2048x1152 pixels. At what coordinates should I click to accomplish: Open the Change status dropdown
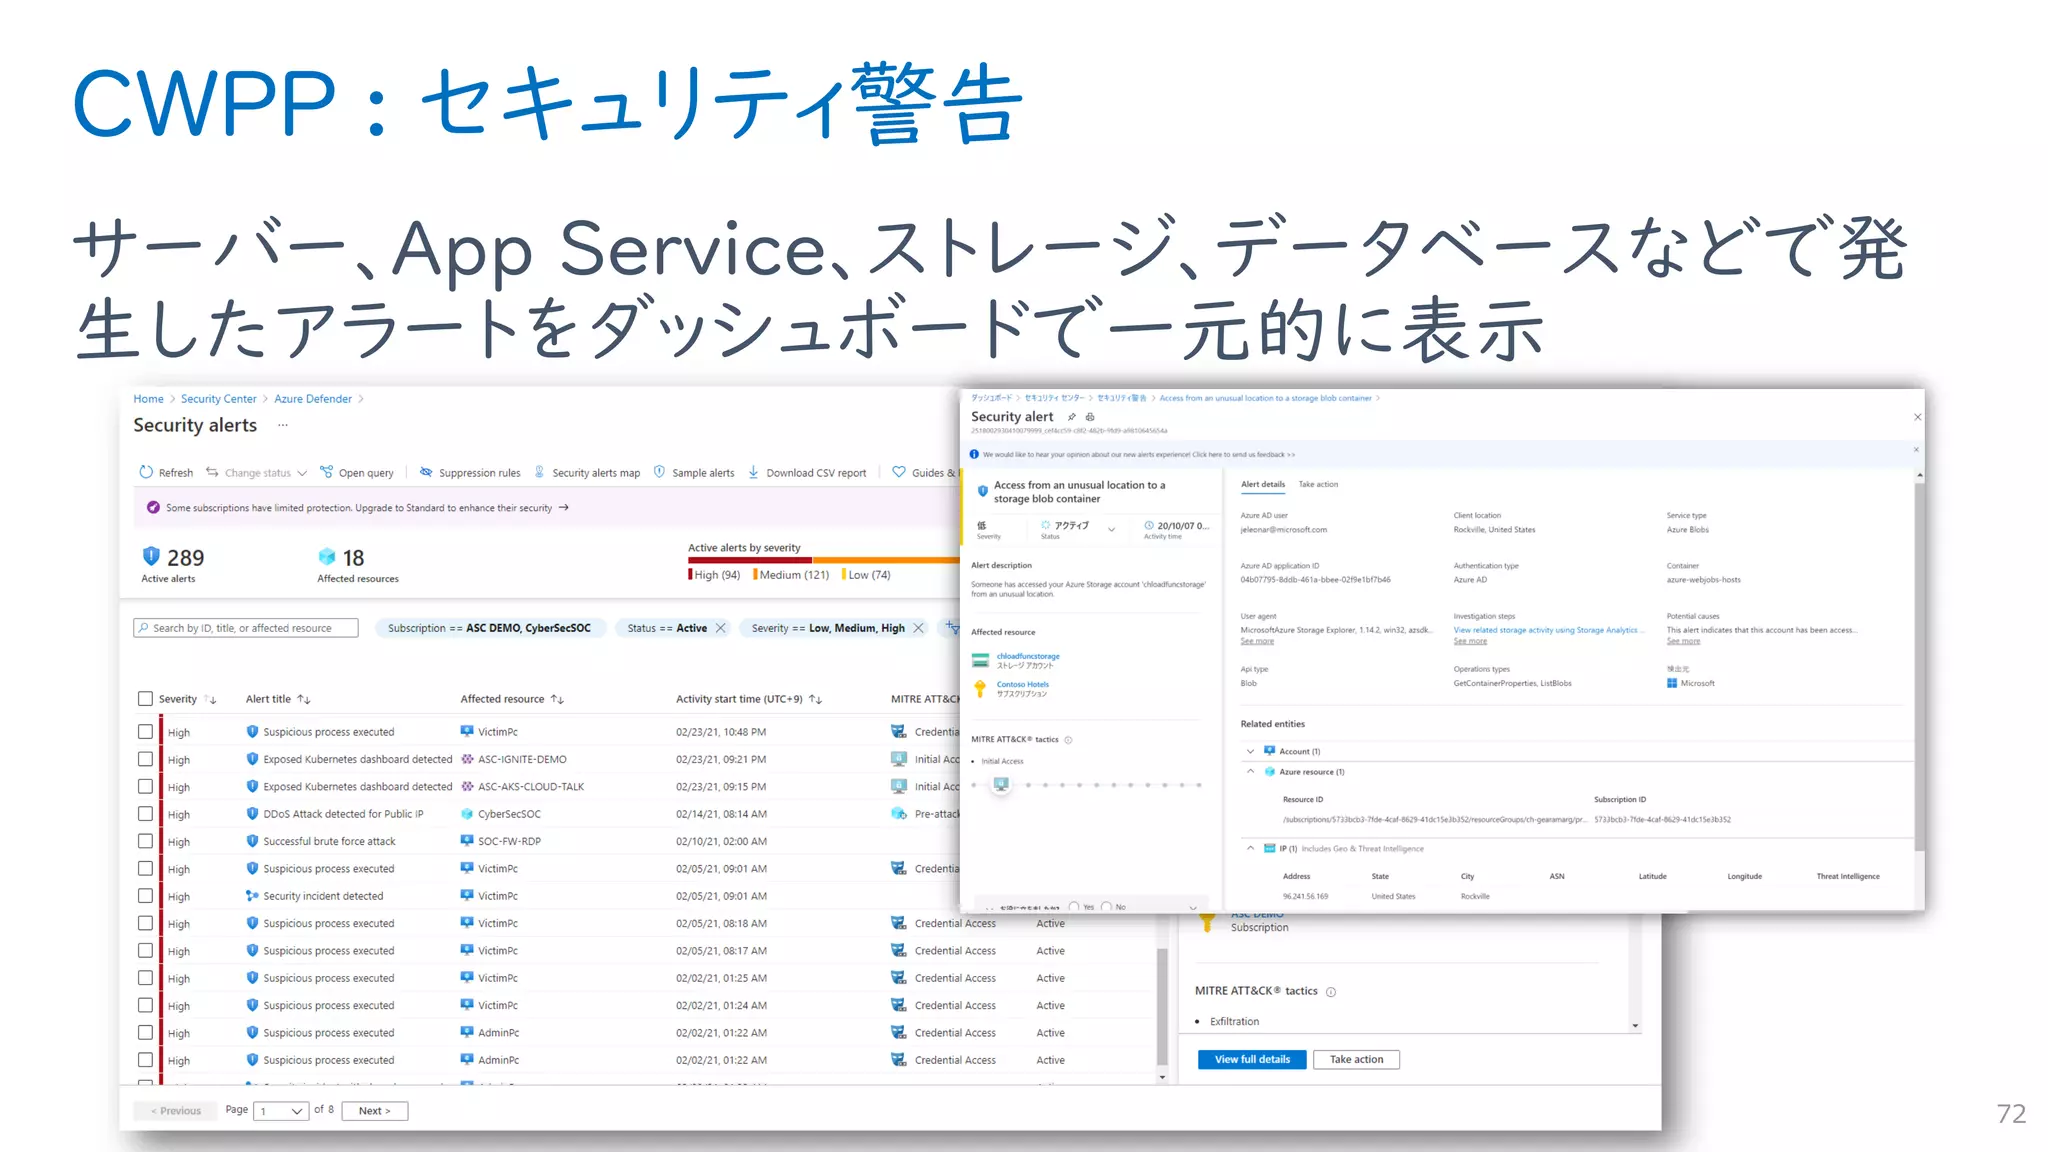point(257,473)
